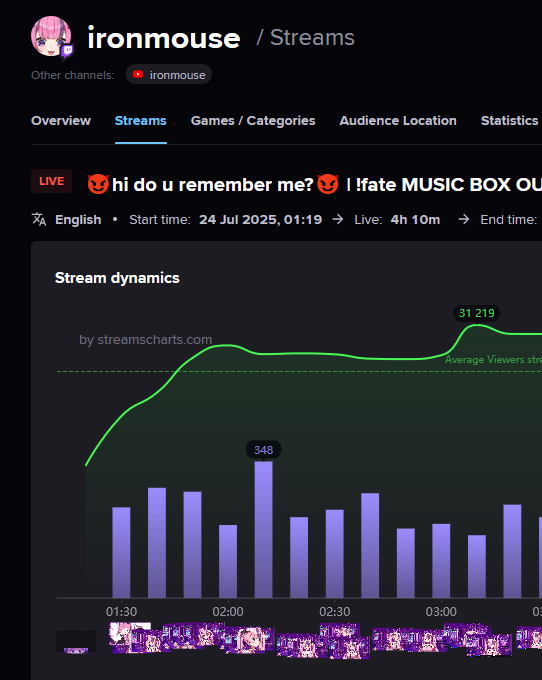Select the Streams tab

pos(140,121)
